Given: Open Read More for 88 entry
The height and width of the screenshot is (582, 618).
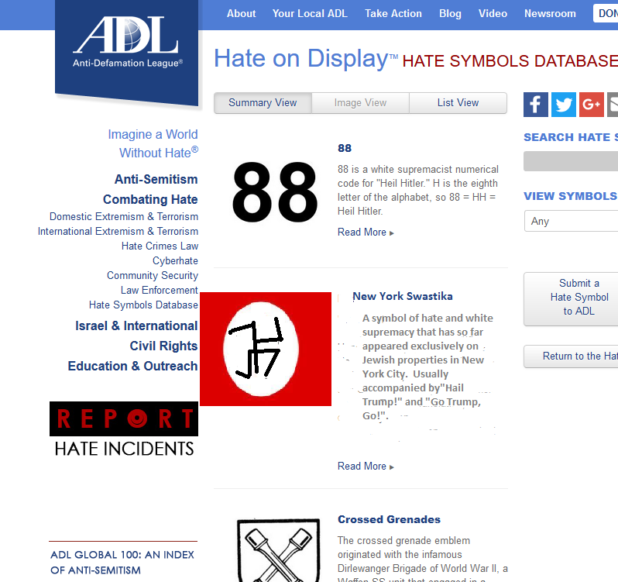Looking at the screenshot, I should coord(365,232).
